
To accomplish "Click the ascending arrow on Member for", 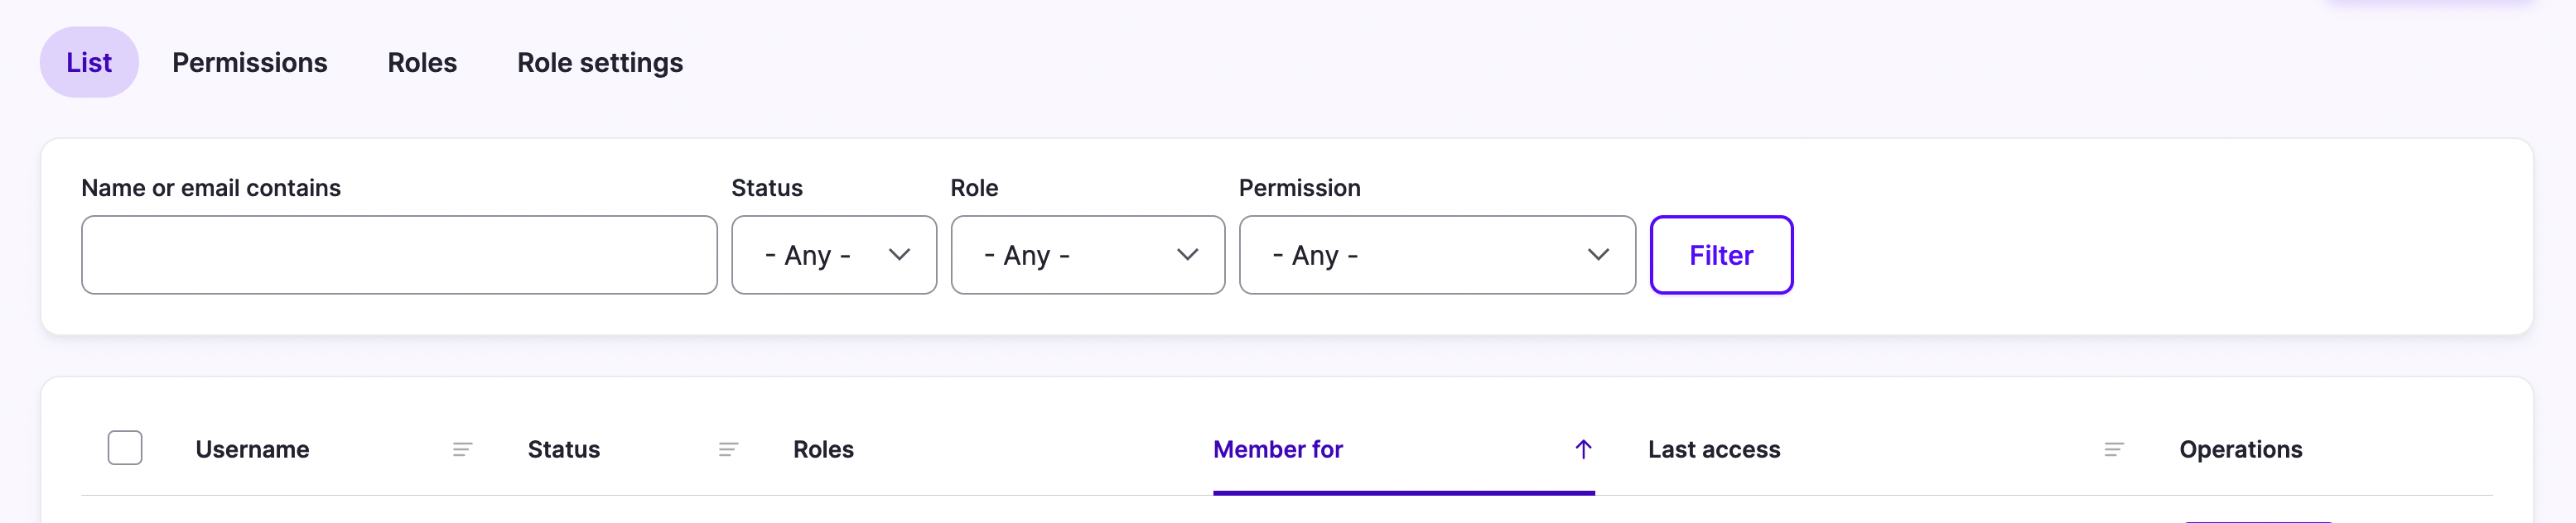I will (1583, 449).
